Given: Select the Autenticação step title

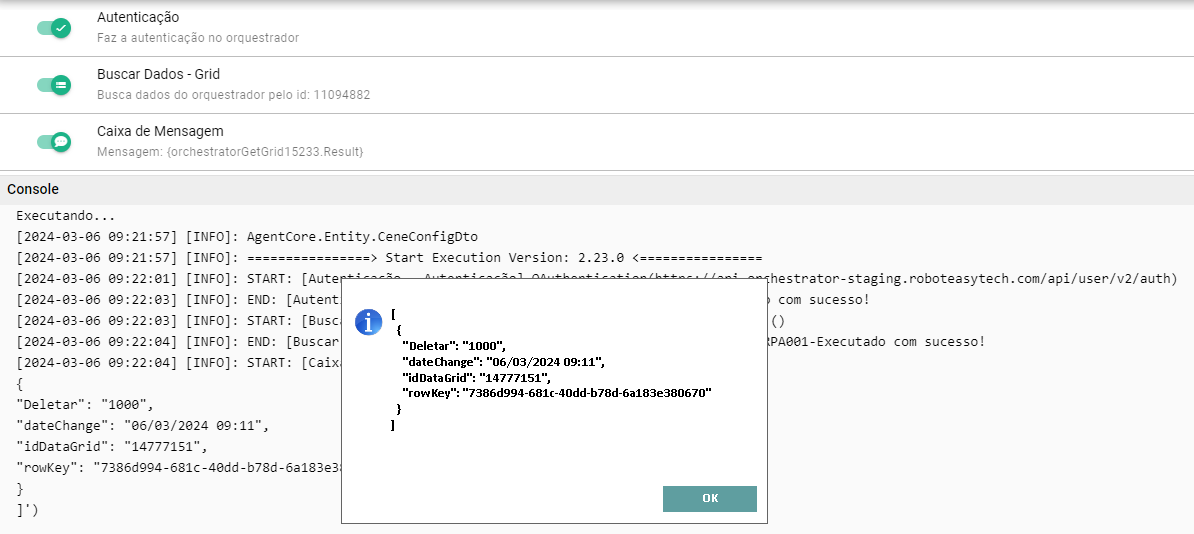Looking at the screenshot, I should 138,18.
